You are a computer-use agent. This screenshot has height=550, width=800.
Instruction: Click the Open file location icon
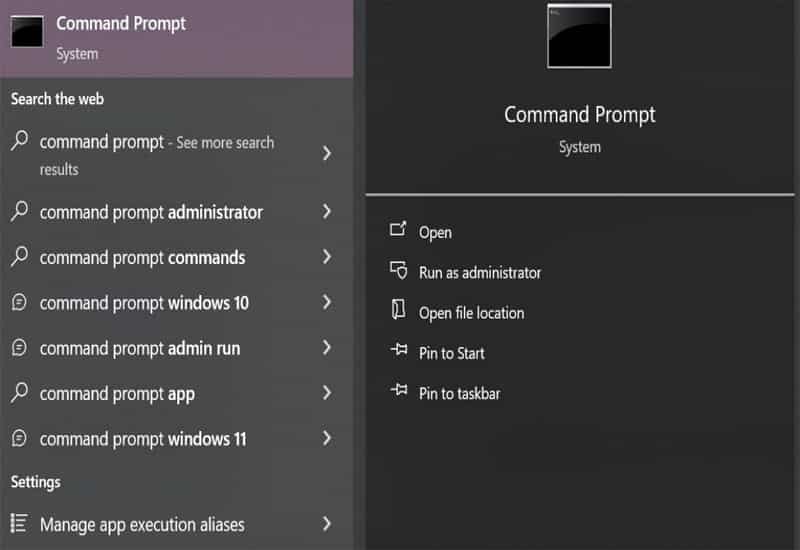[x=398, y=311]
